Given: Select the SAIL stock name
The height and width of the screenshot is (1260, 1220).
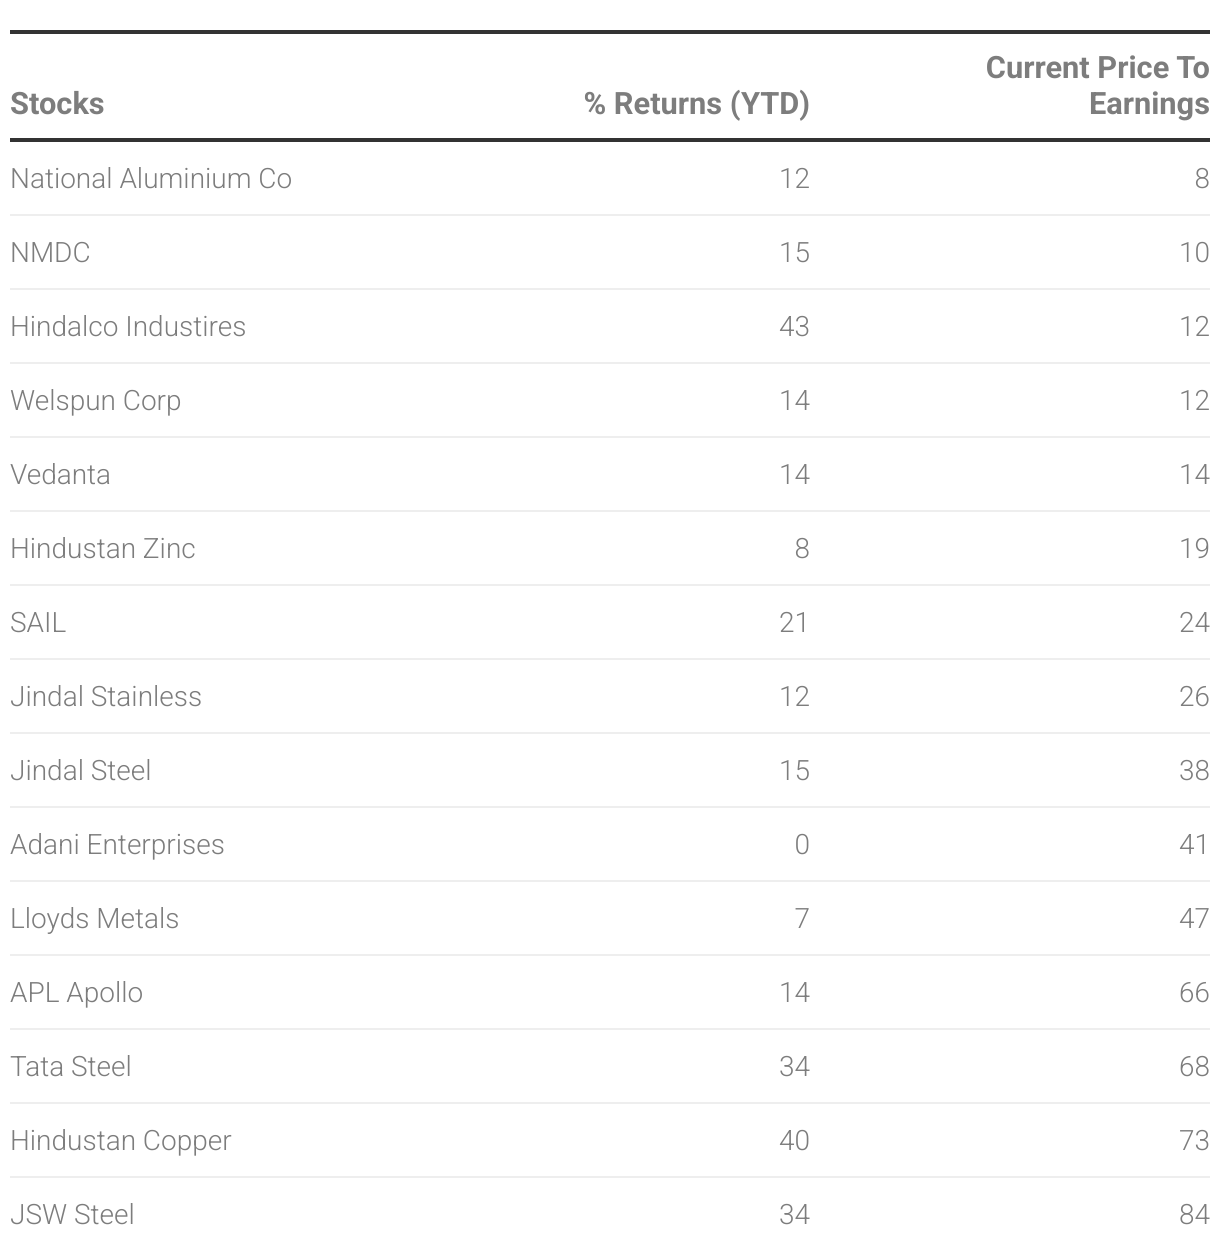Looking at the screenshot, I should point(38,623).
